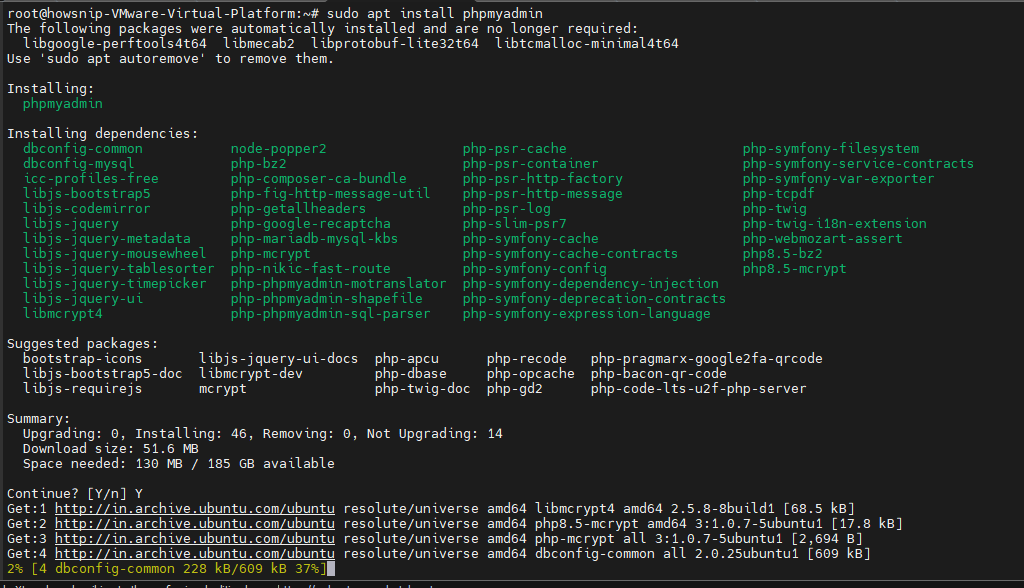1024x588 pixels.
Task: Click php-tcpdf package name
Action: [778, 194]
